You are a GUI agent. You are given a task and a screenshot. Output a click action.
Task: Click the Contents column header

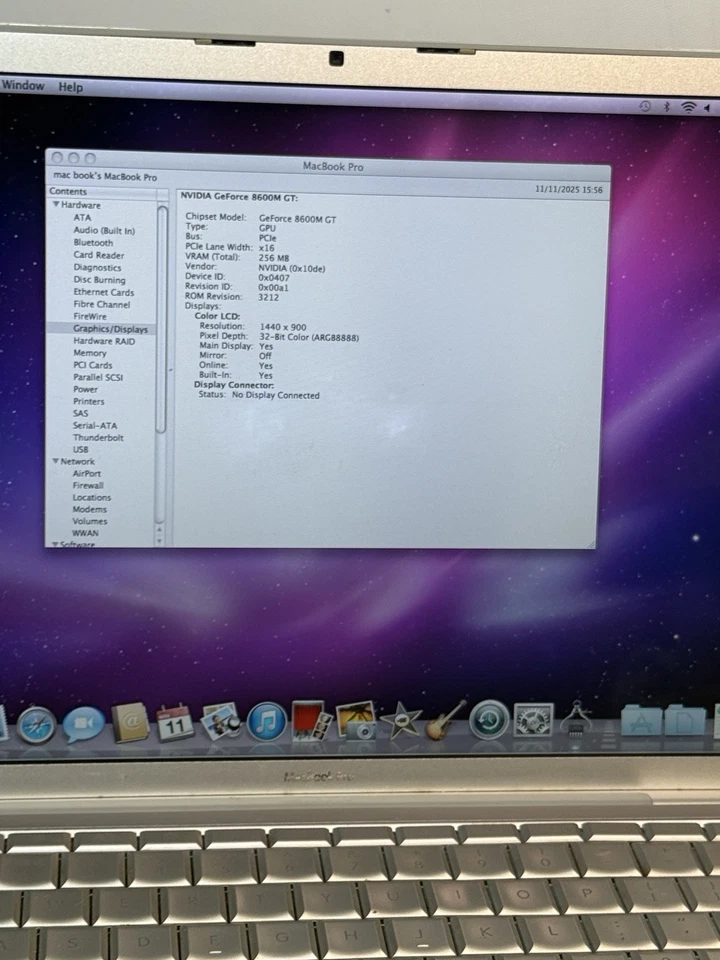[102, 192]
